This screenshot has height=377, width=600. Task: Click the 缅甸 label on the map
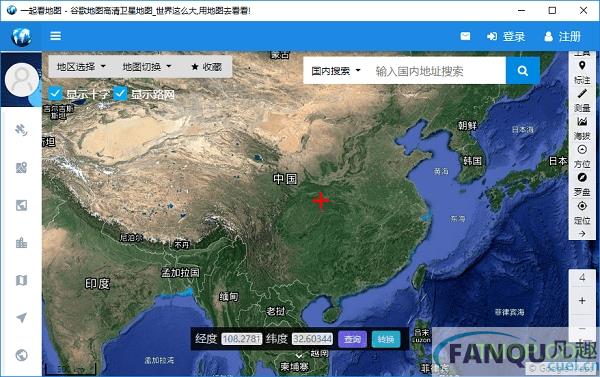click(x=228, y=297)
